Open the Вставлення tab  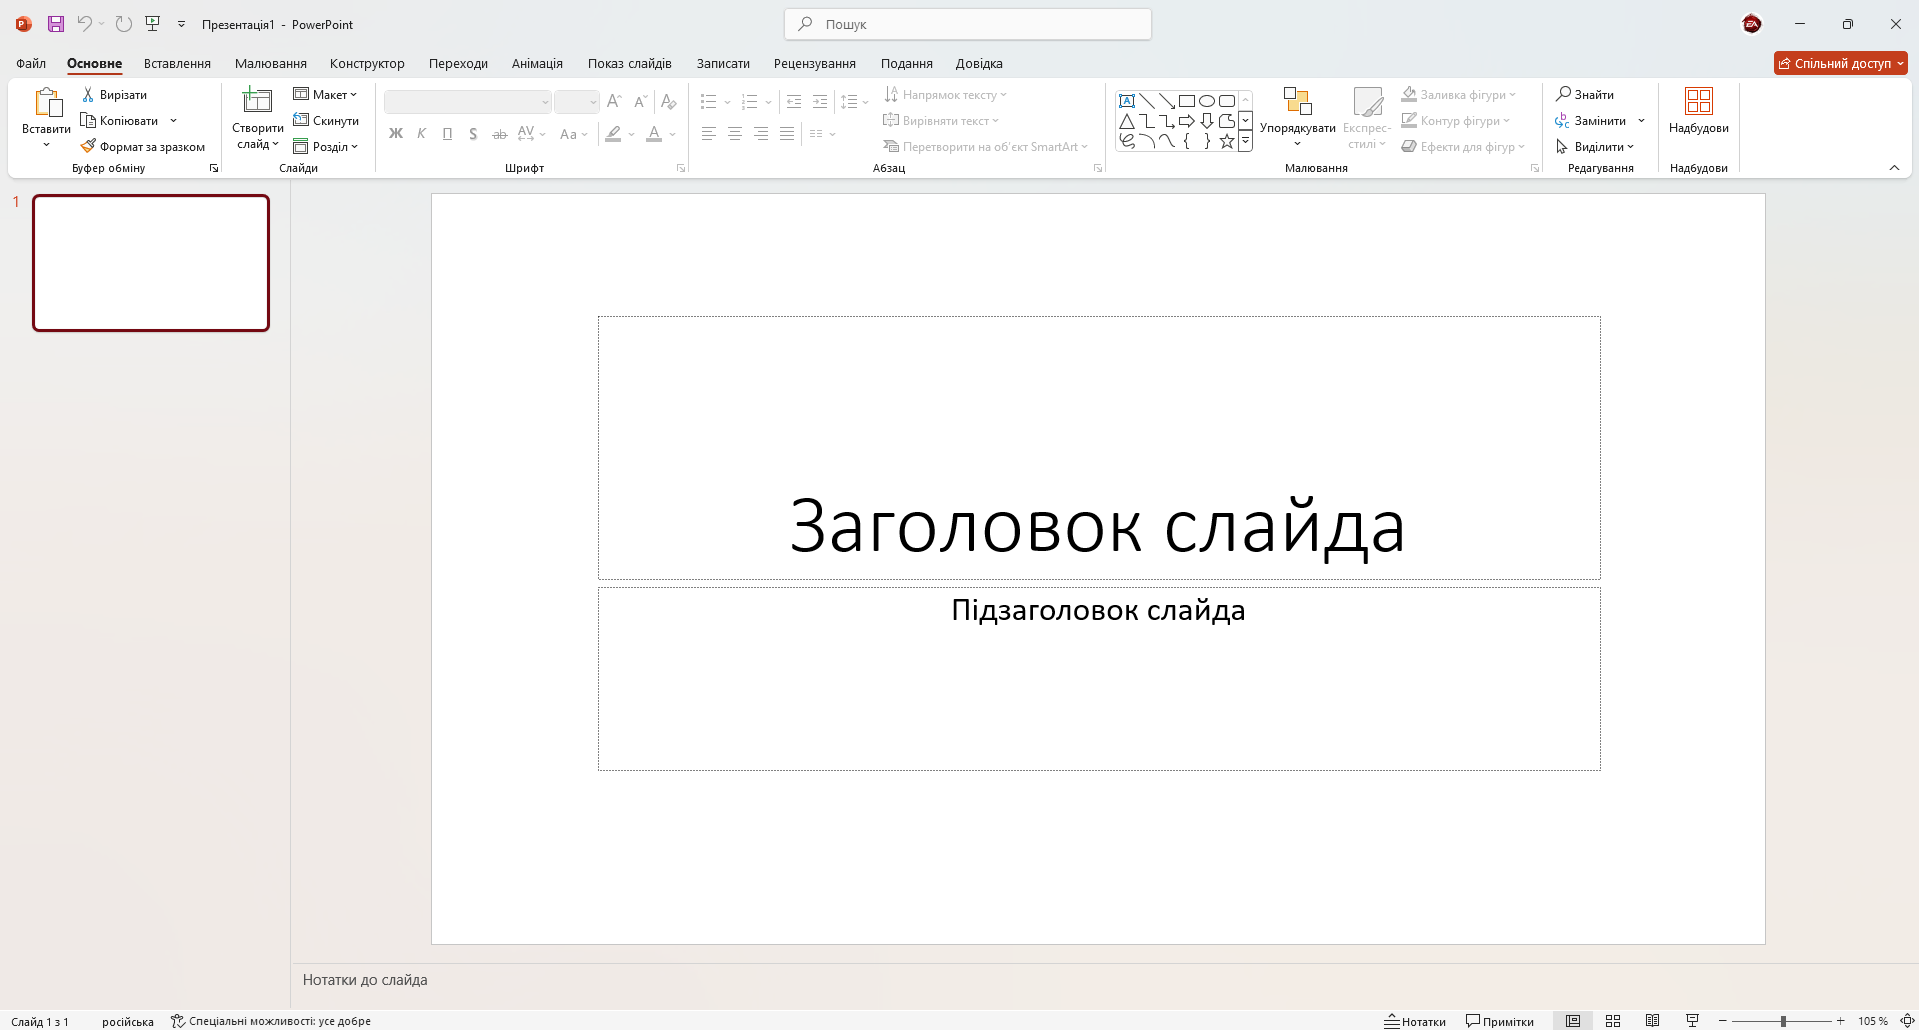click(177, 63)
